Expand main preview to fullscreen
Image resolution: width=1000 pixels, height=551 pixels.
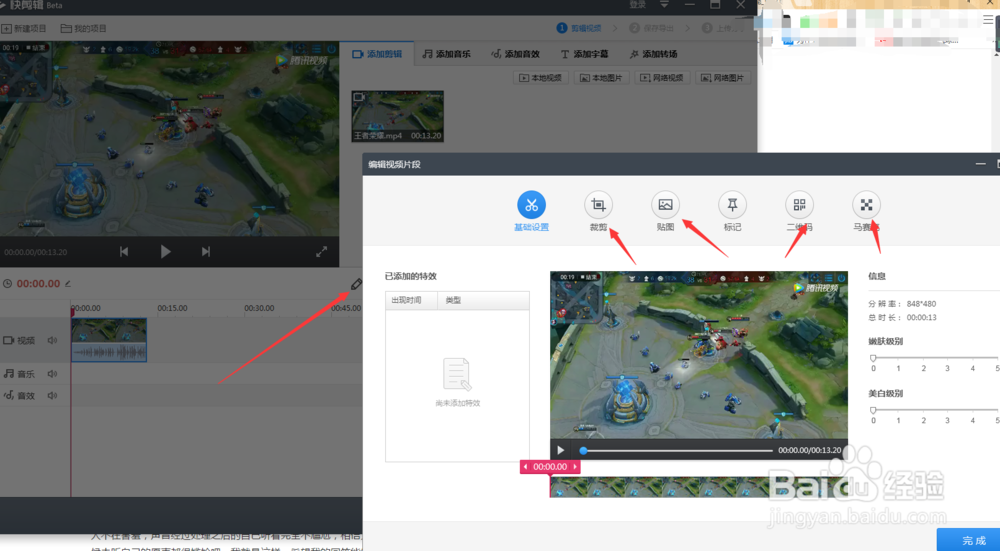pos(321,251)
